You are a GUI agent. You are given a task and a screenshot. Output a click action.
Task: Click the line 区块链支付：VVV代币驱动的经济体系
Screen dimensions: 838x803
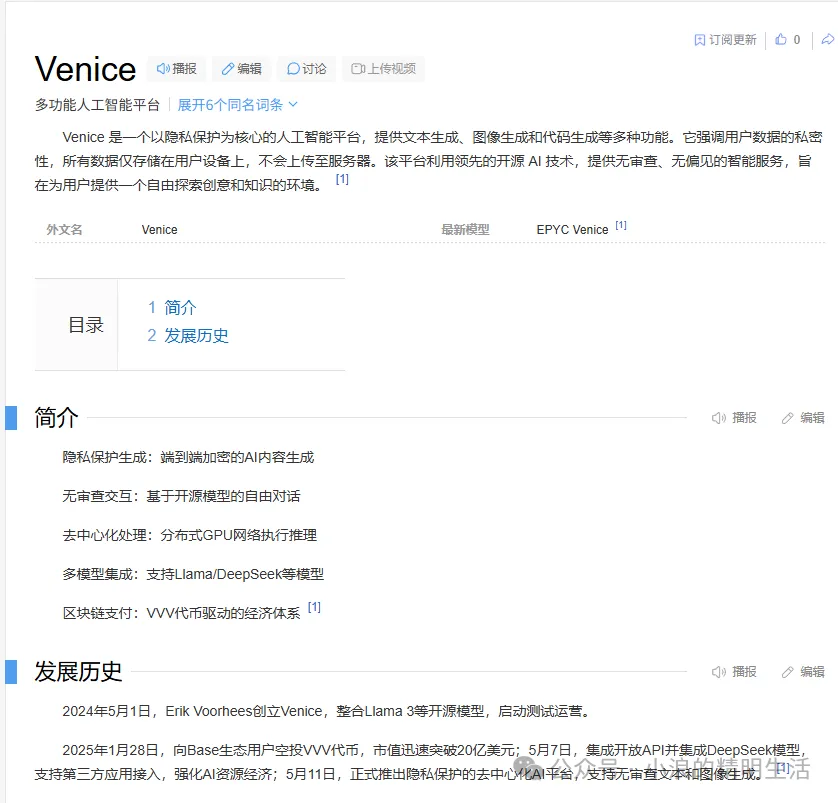coord(181,613)
